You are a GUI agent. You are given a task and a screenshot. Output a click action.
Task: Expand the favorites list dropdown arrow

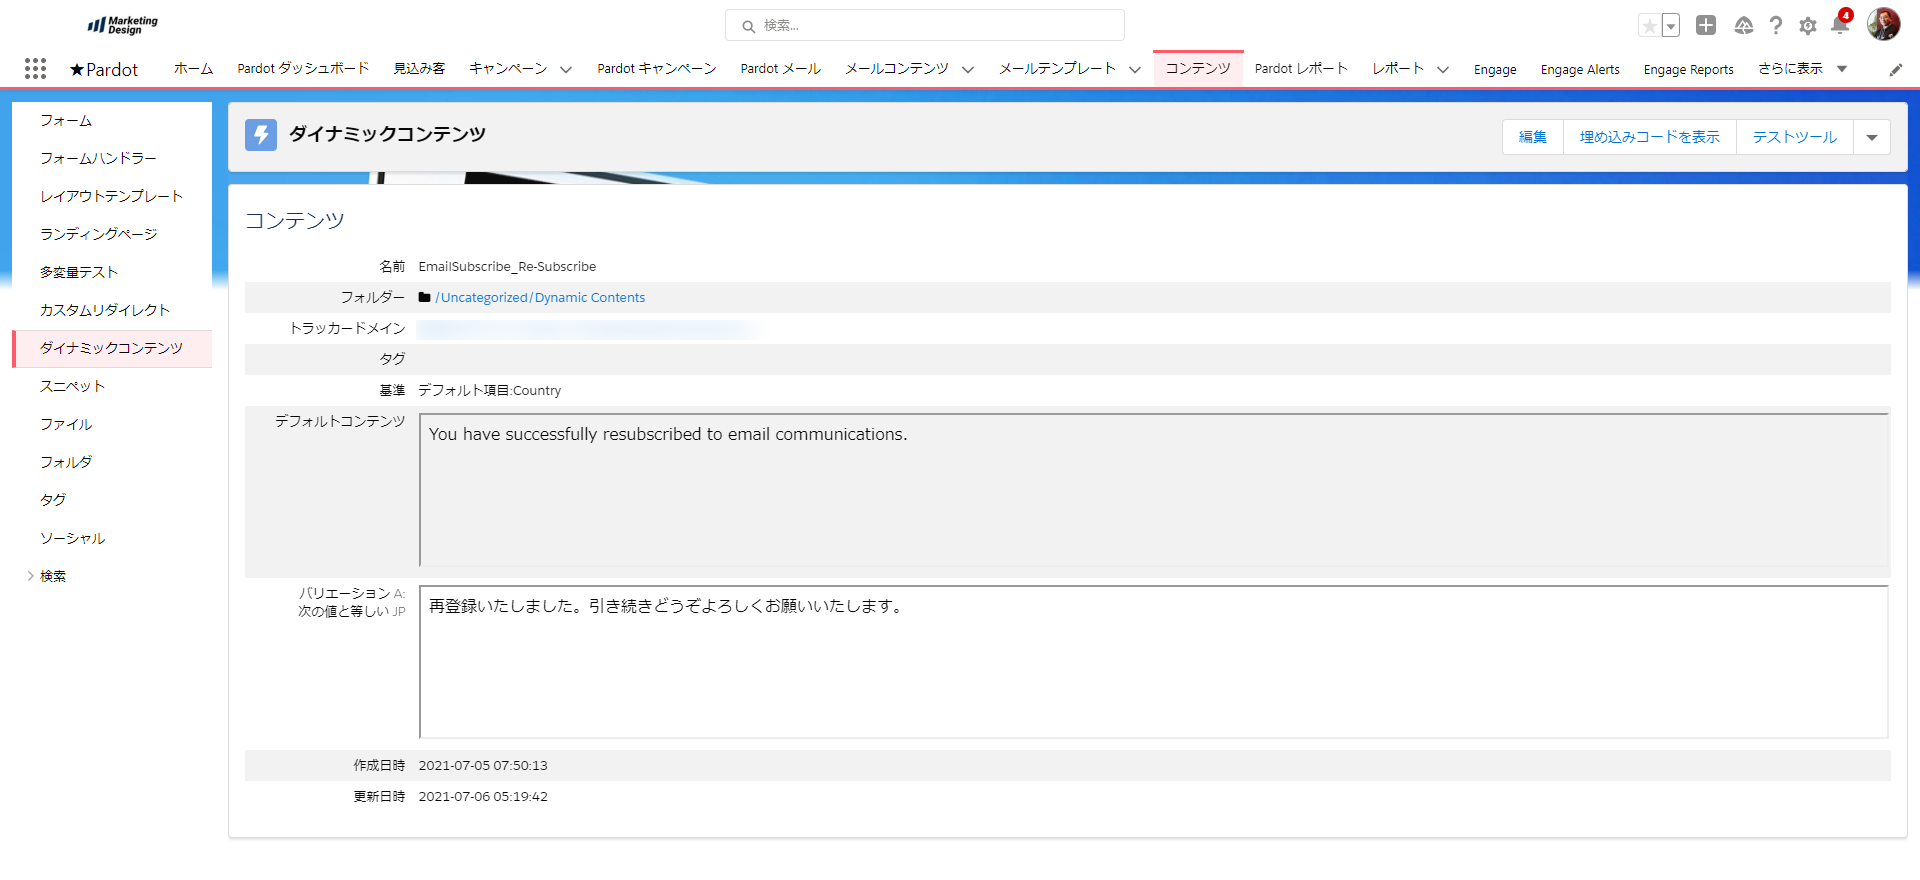[1671, 26]
